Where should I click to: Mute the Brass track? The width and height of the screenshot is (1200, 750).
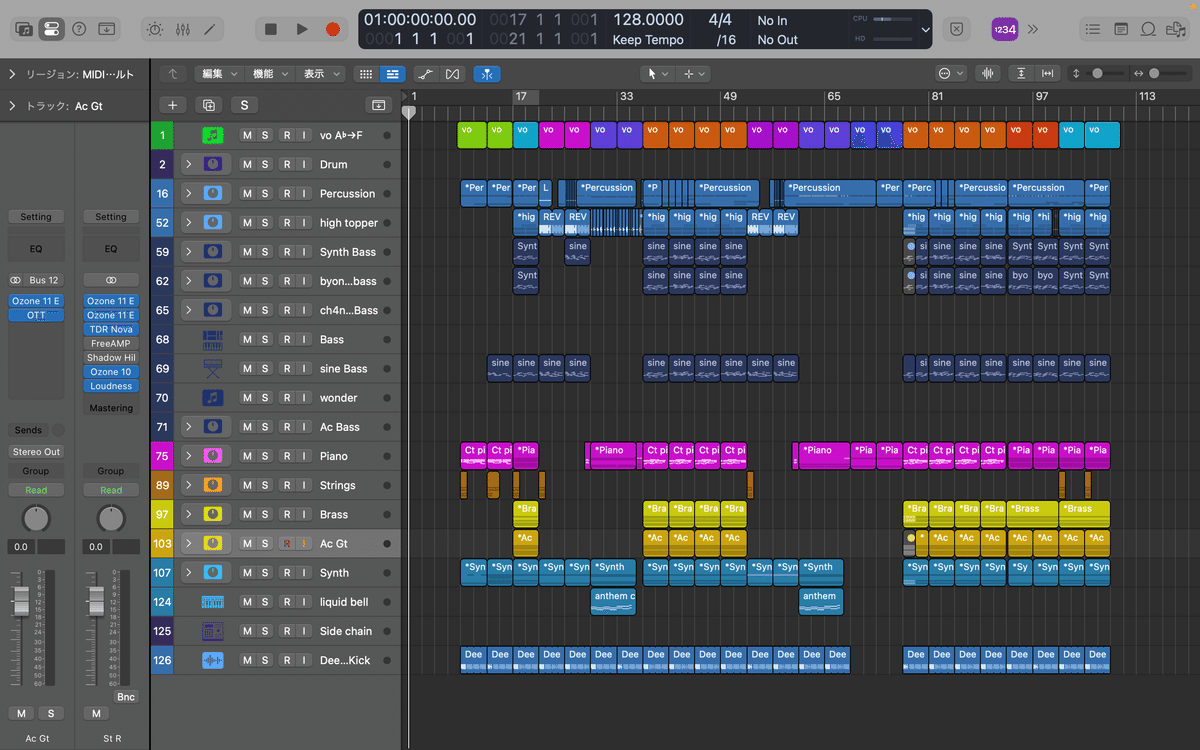click(246, 515)
